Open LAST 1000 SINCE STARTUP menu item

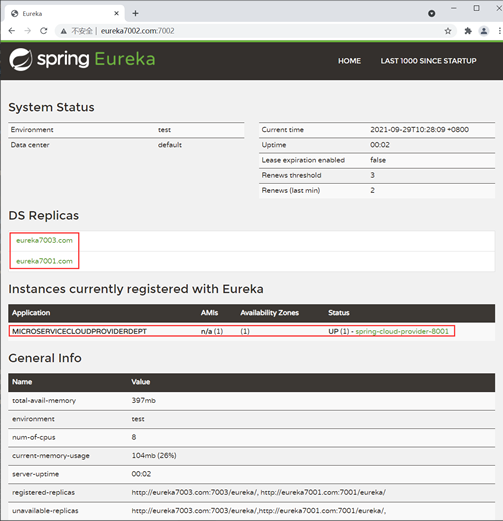[428, 61]
